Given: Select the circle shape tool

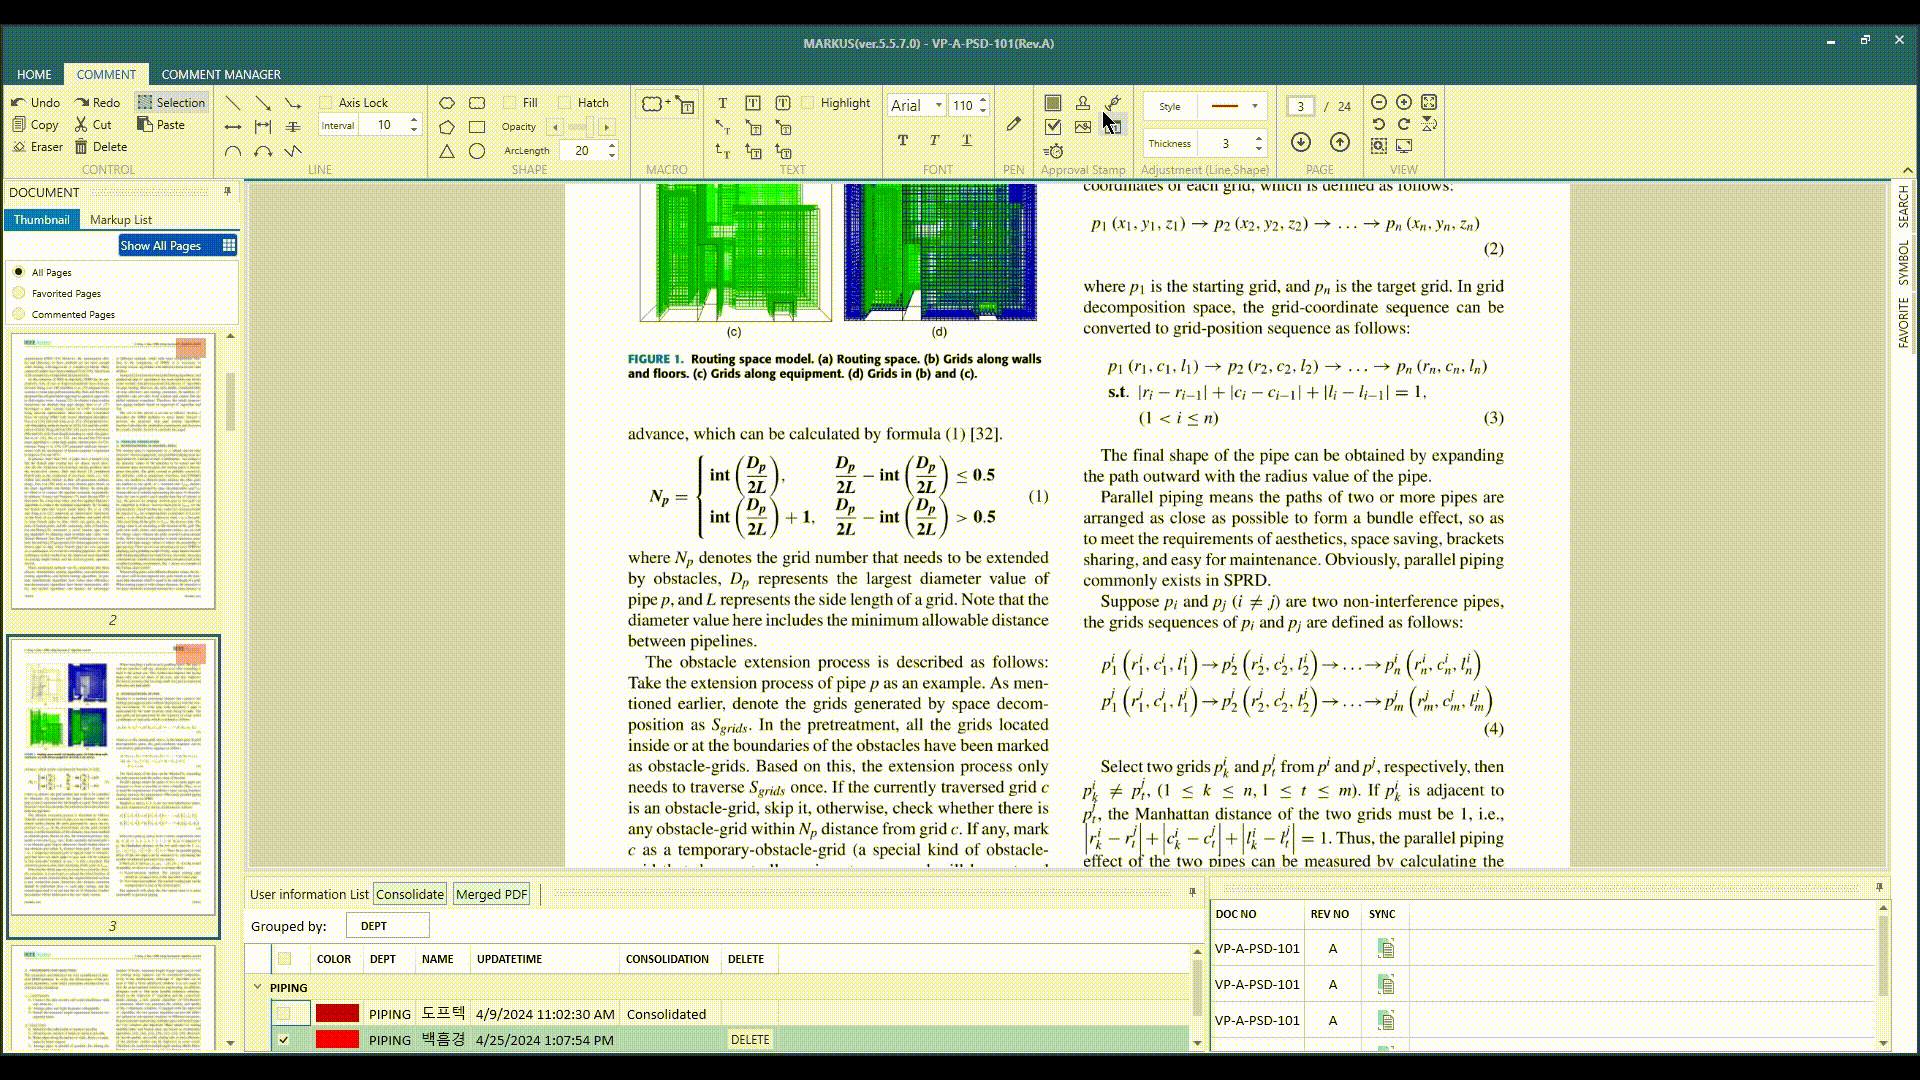Looking at the screenshot, I should click(477, 151).
